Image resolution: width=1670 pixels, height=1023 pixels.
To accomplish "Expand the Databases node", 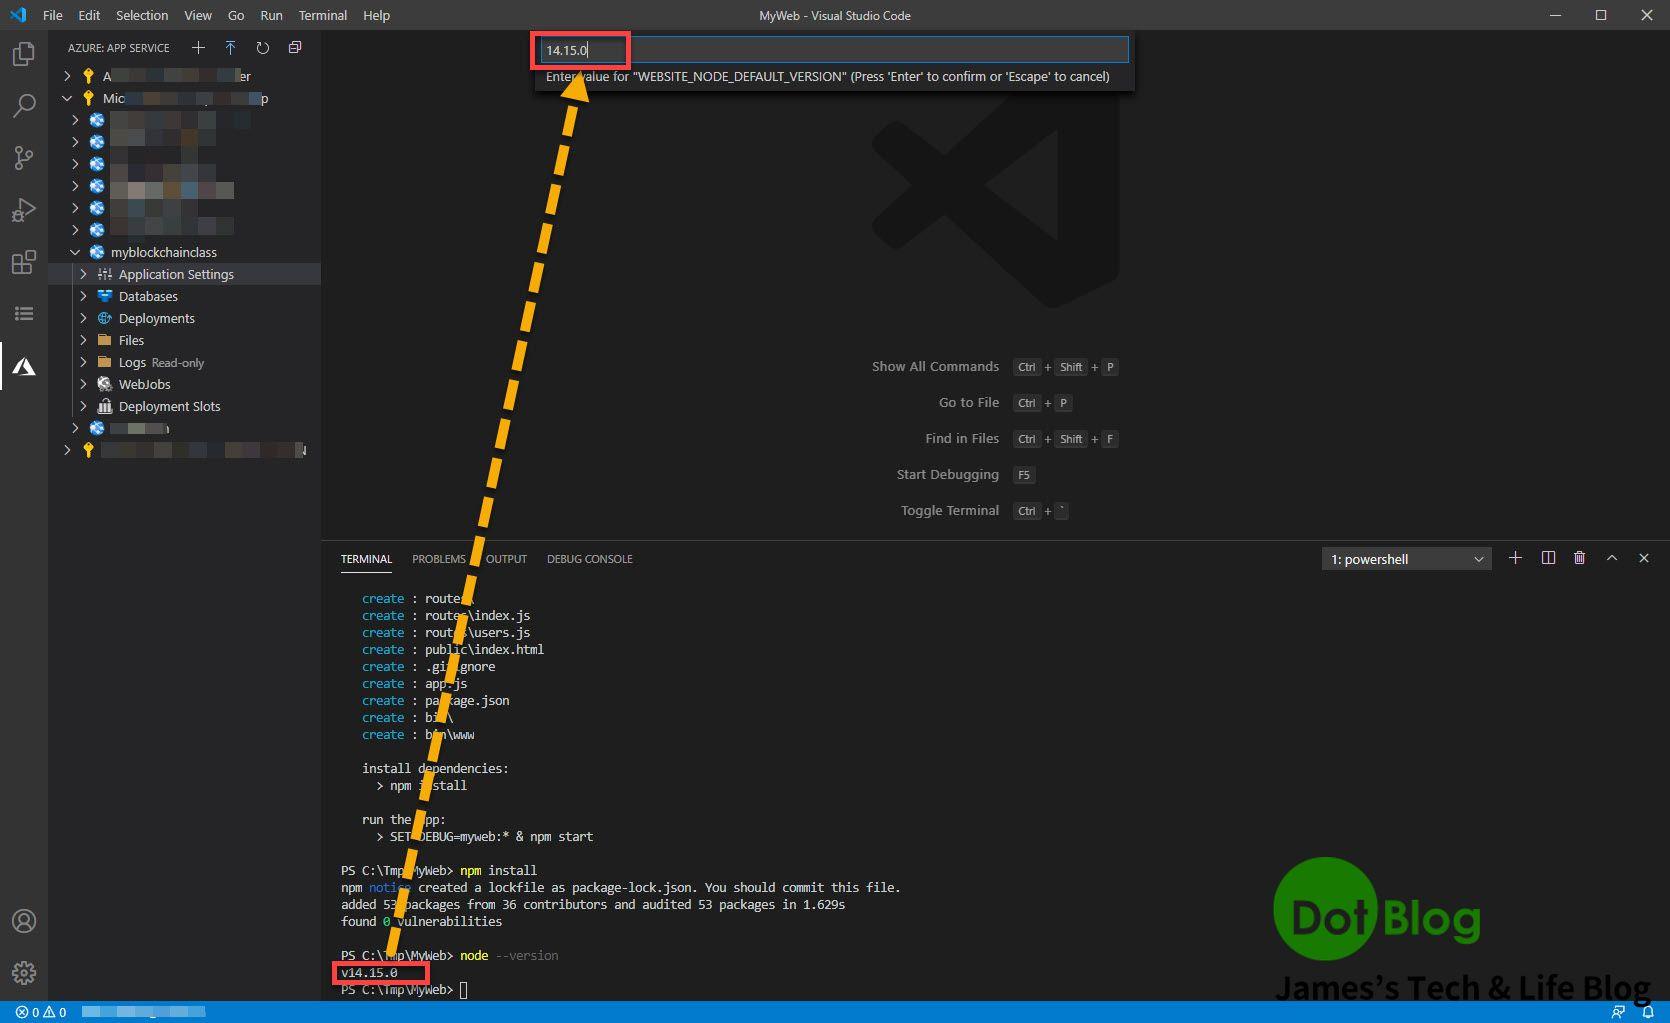I will [83, 296].
